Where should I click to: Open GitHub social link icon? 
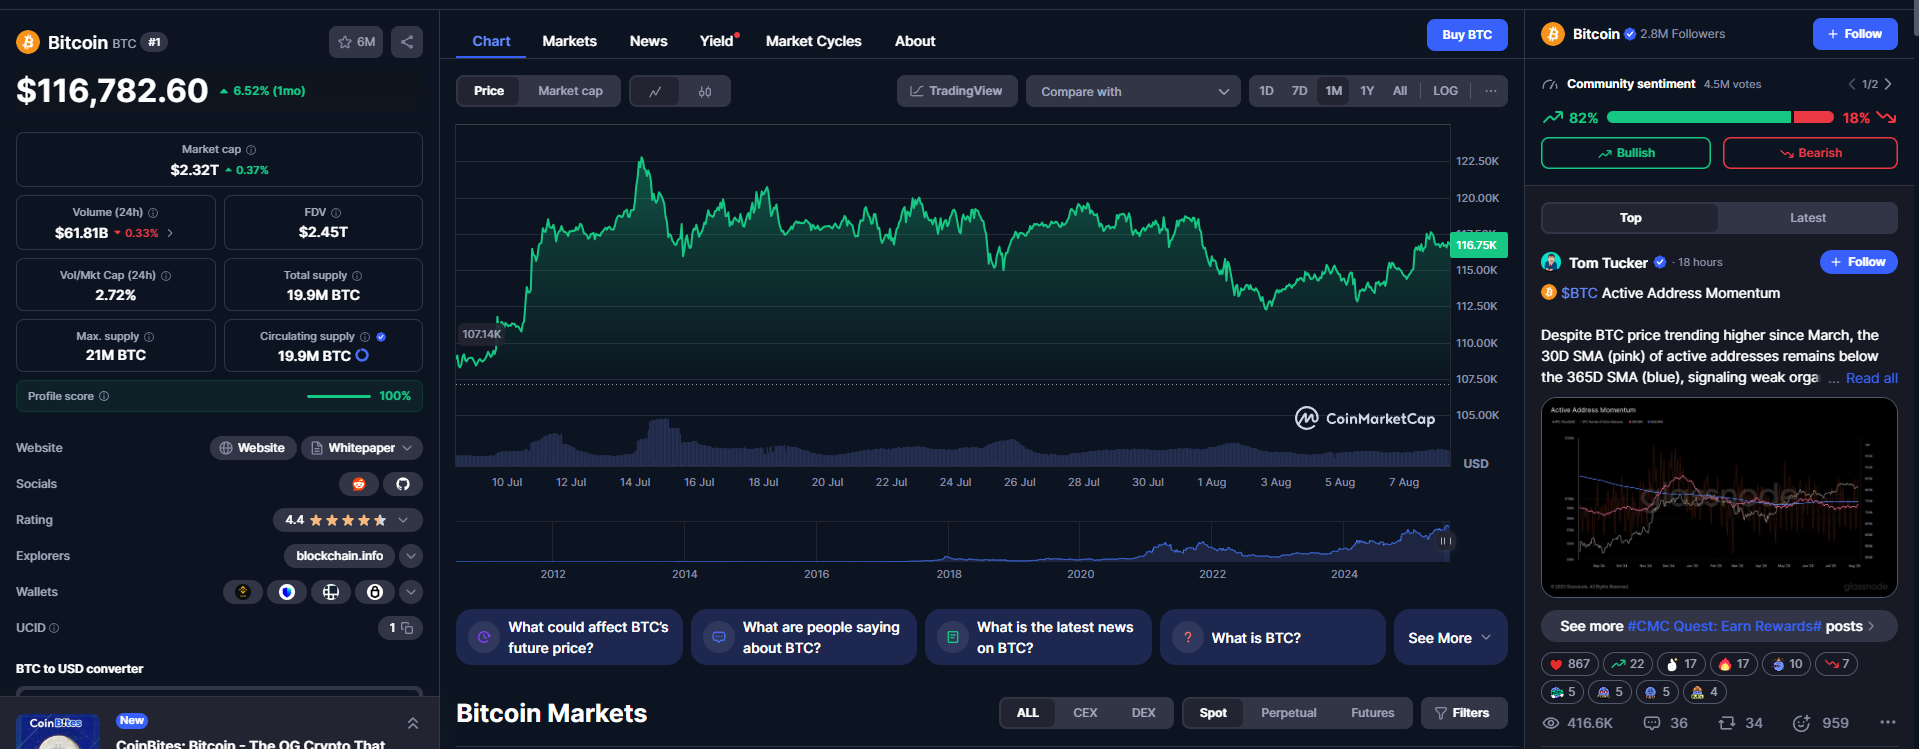[x=403, y=484]
